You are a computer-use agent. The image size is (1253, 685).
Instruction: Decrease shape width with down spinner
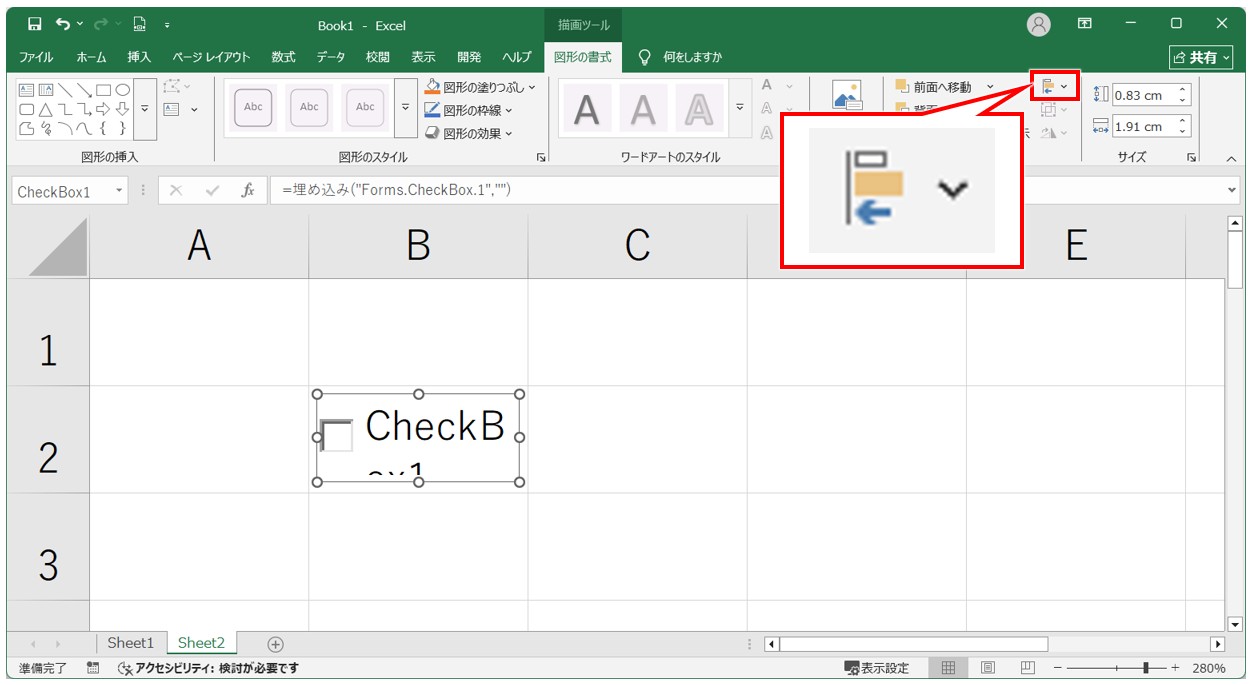[x=1183, y=132]
